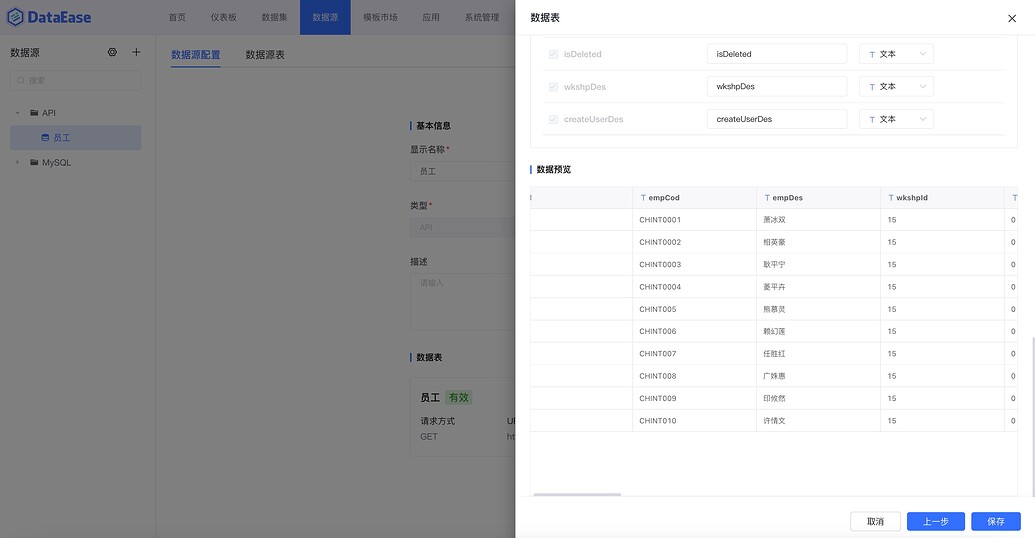1035x538 pixels.
Task: Open 数据集 menu
Action: pos(275,17)
